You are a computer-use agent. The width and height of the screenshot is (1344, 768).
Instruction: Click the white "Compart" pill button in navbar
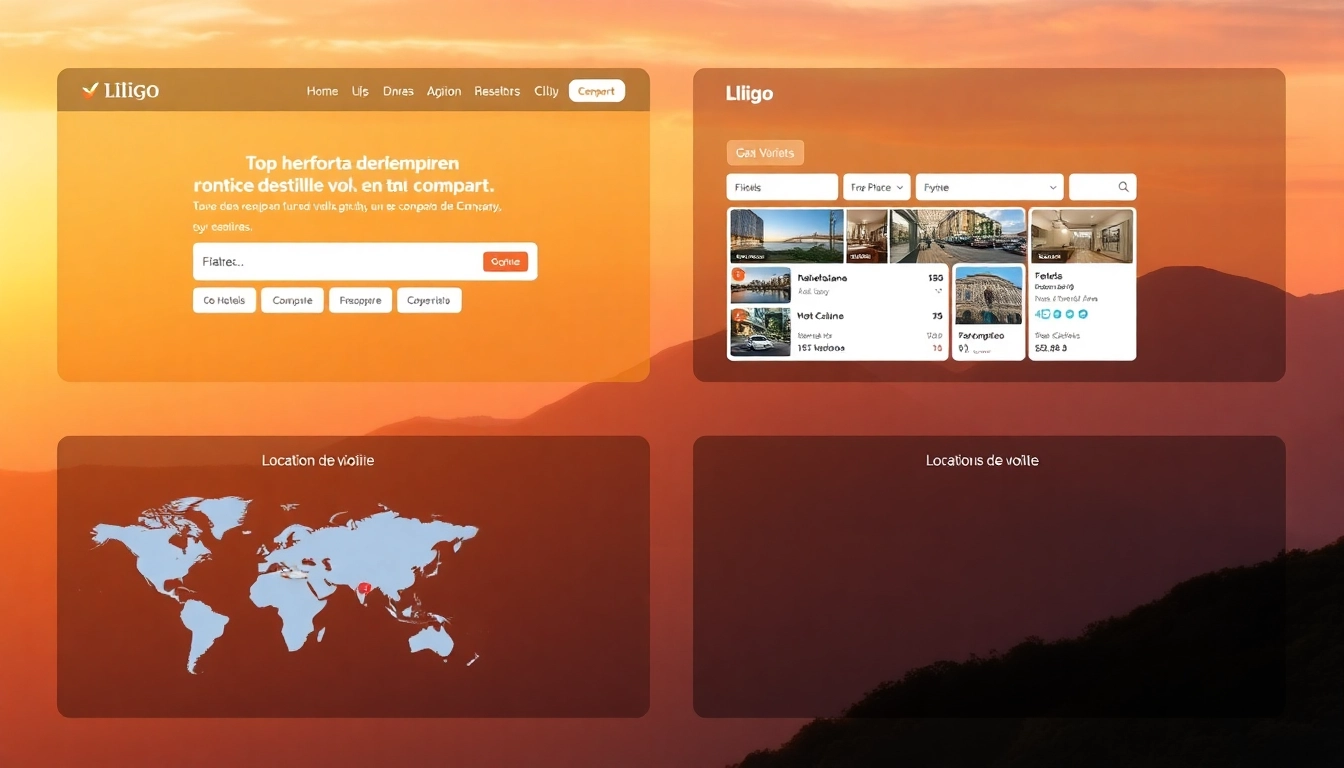(x=597, y=91)
